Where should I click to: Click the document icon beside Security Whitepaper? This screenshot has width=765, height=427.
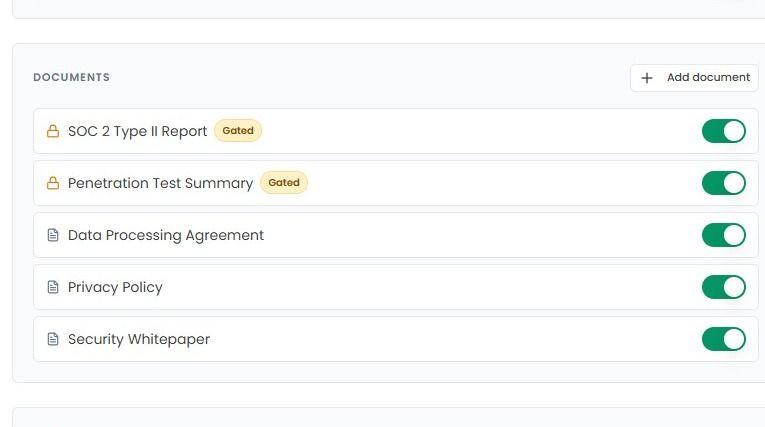tap(53, 339)
